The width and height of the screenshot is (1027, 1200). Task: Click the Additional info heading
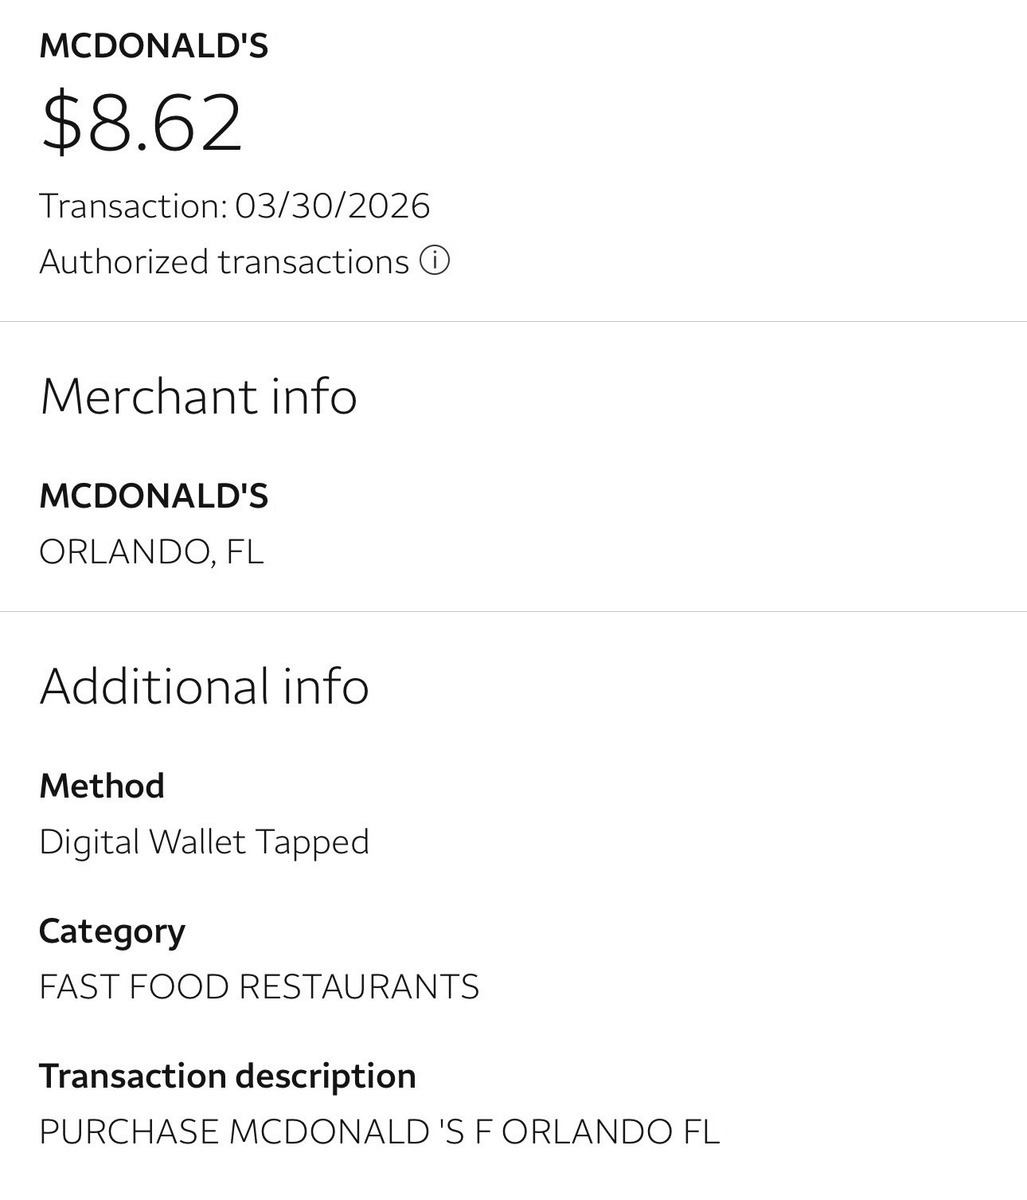(204, 686)
